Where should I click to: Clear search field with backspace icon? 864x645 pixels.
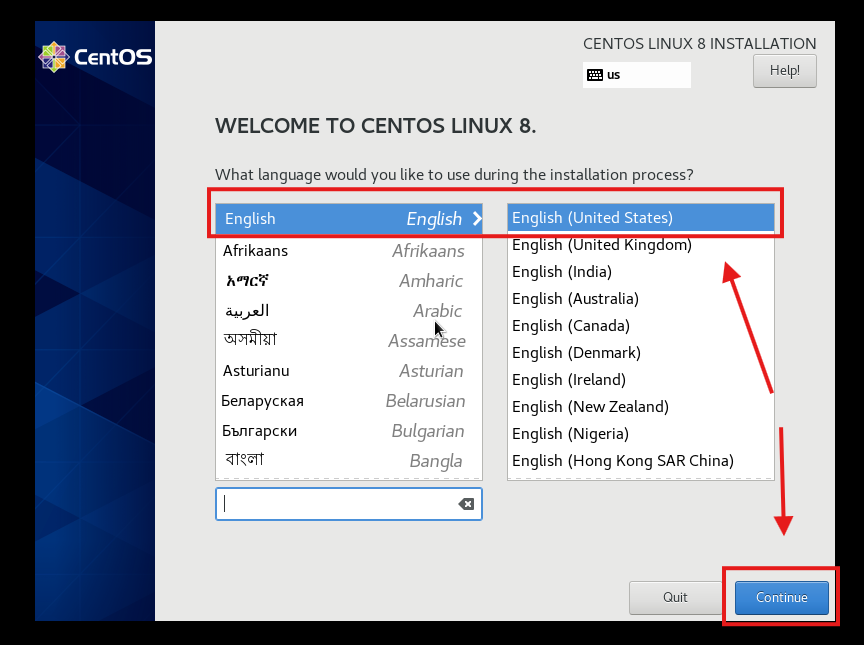(466, 504)
